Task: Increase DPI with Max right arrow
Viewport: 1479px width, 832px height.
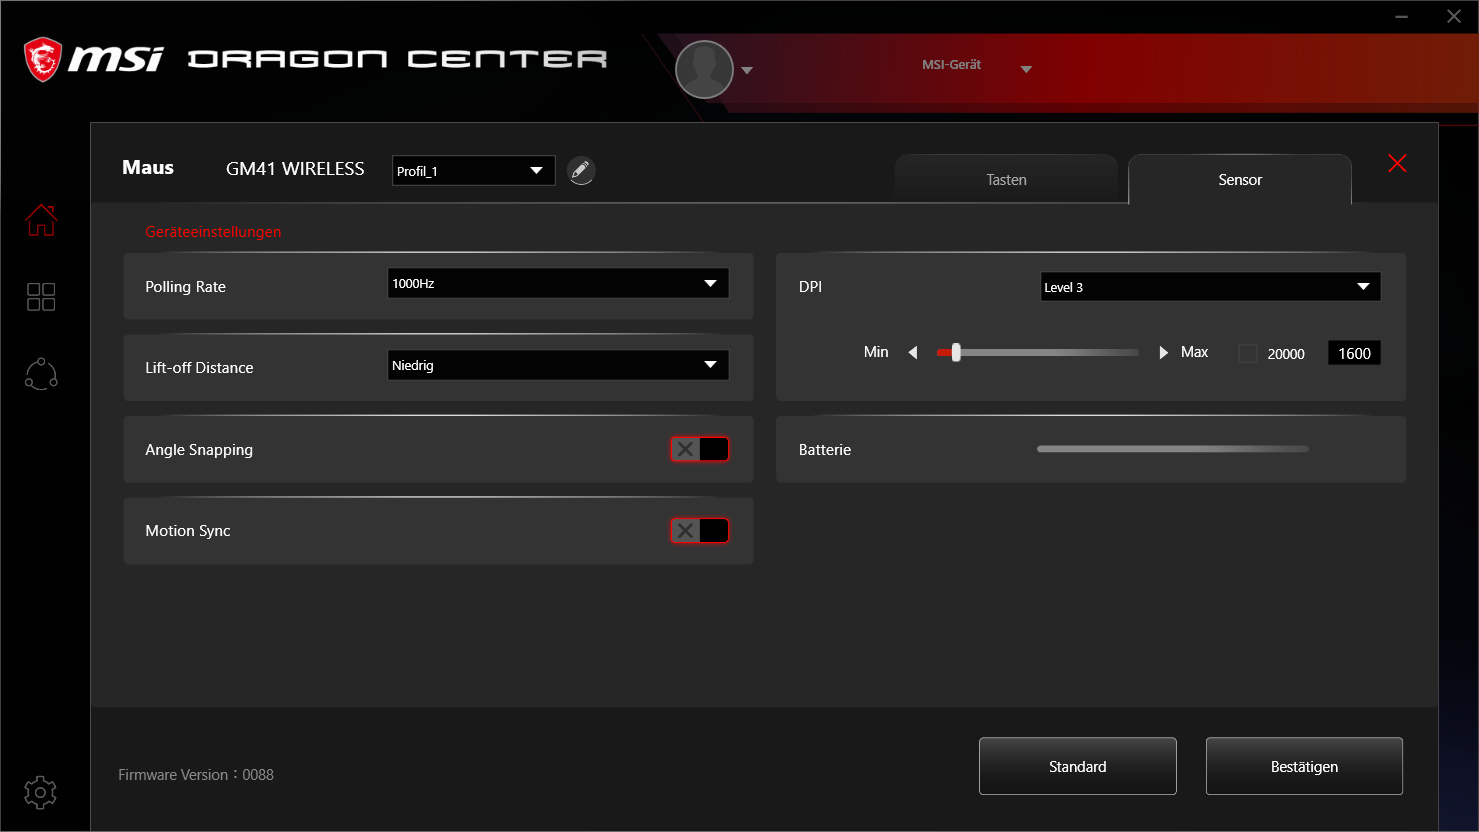Action: coord(1163,353)
